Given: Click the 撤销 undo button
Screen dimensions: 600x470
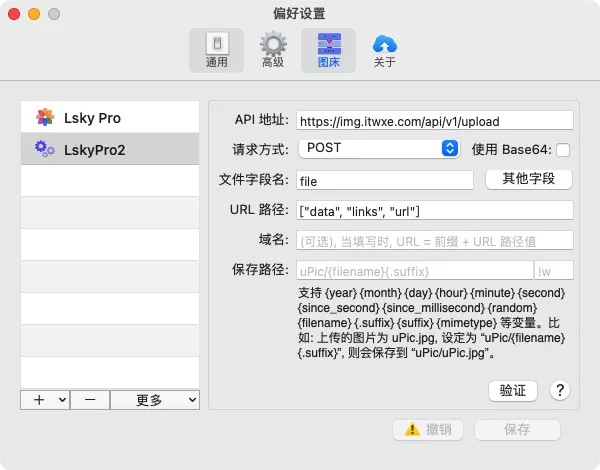Looking at the screenshot, I should coord(428,430).
